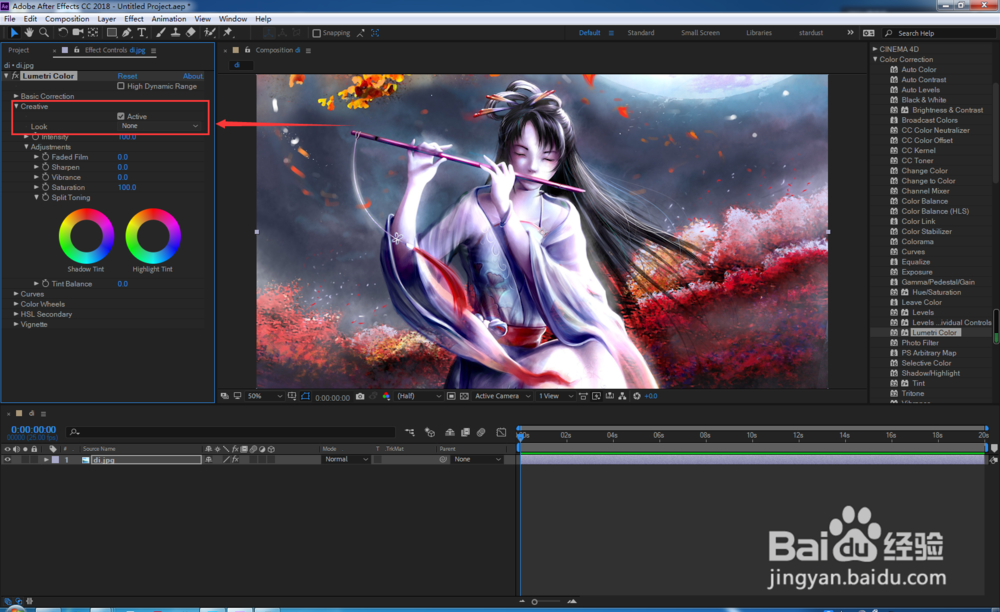
Task: Toggle the High Dynamic Range checkbox
Action: point(121,86)
